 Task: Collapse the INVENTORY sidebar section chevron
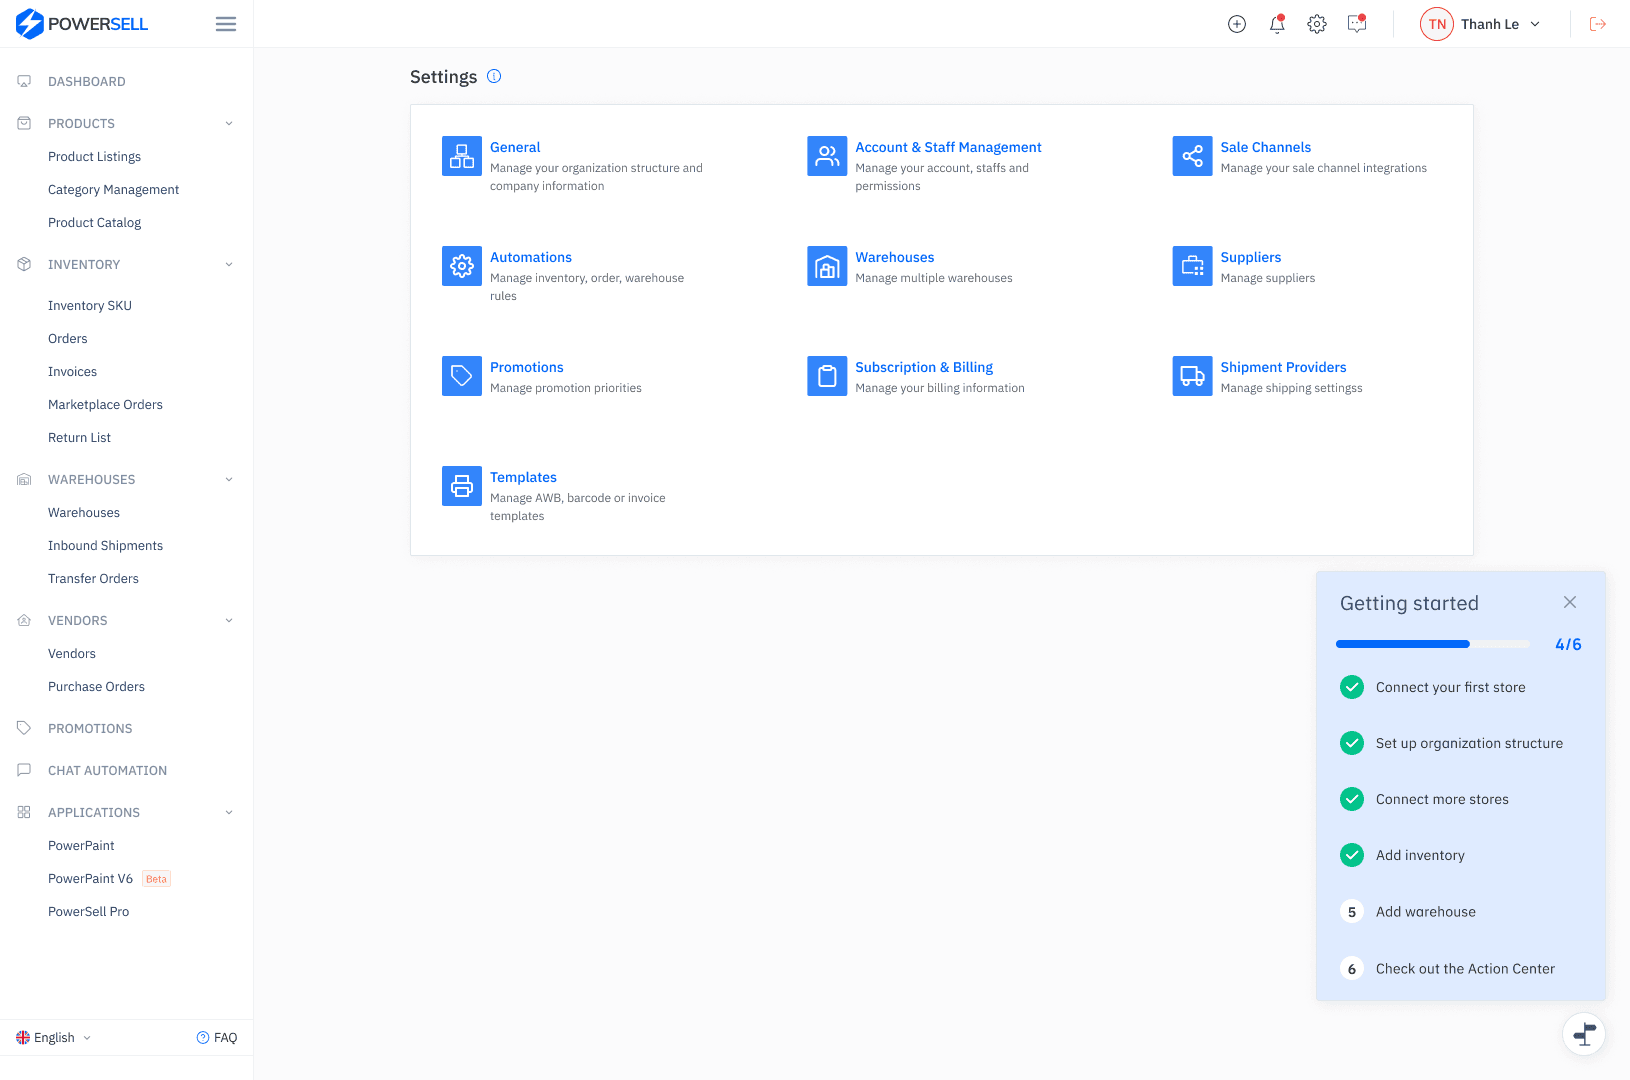(229, 264)
